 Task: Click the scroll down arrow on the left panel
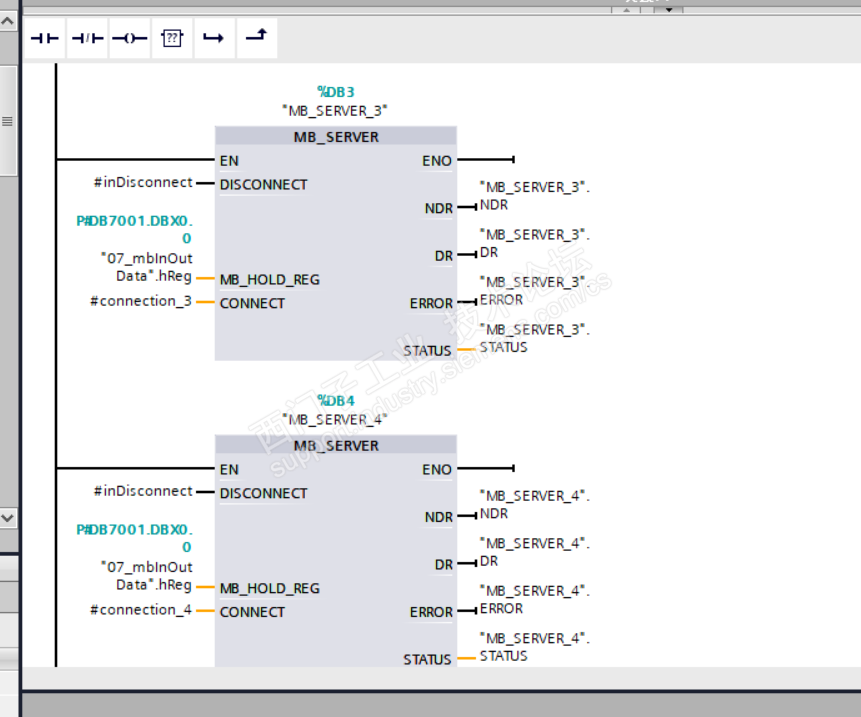pyautogui.click(x=8, y=517)
